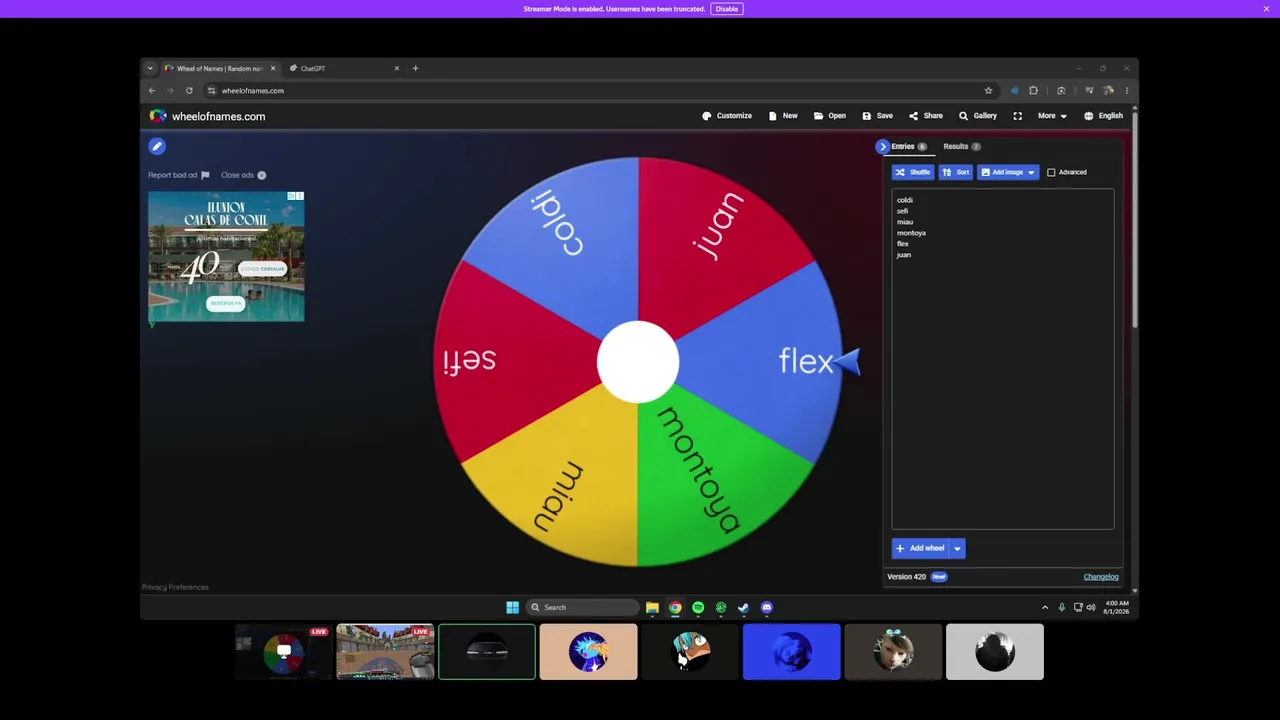The image size is (1280, 720).
Task: Disable Streamer Mode
Action: [x=727, y=9]
